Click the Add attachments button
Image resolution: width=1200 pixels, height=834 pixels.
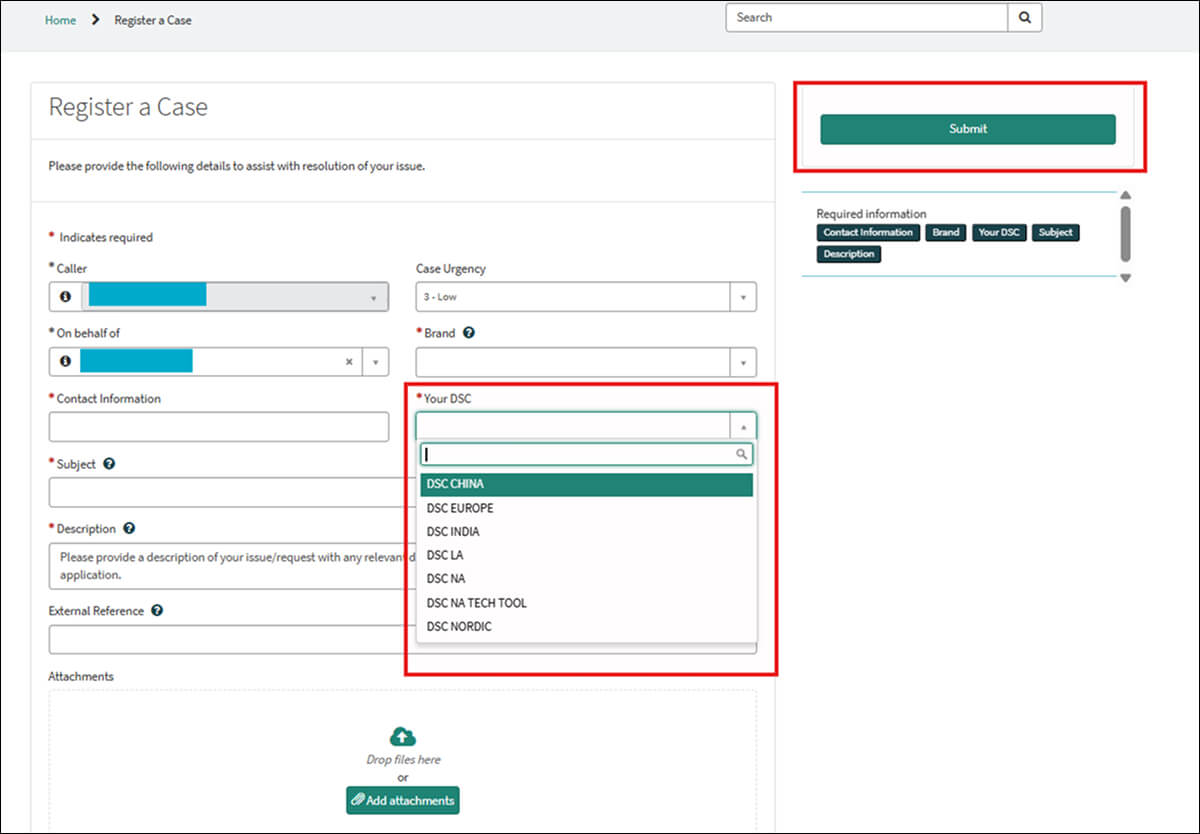pyautogui.click(x=402, y=800)
